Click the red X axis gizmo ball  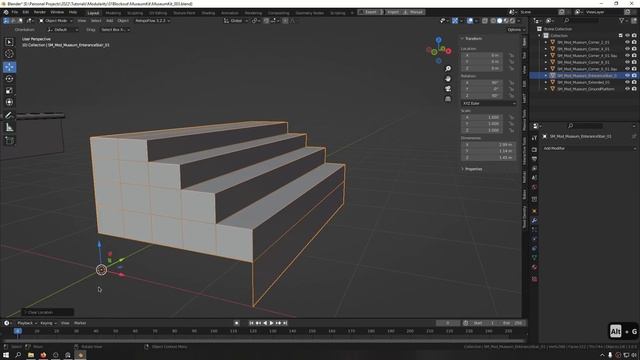[448, 51]
